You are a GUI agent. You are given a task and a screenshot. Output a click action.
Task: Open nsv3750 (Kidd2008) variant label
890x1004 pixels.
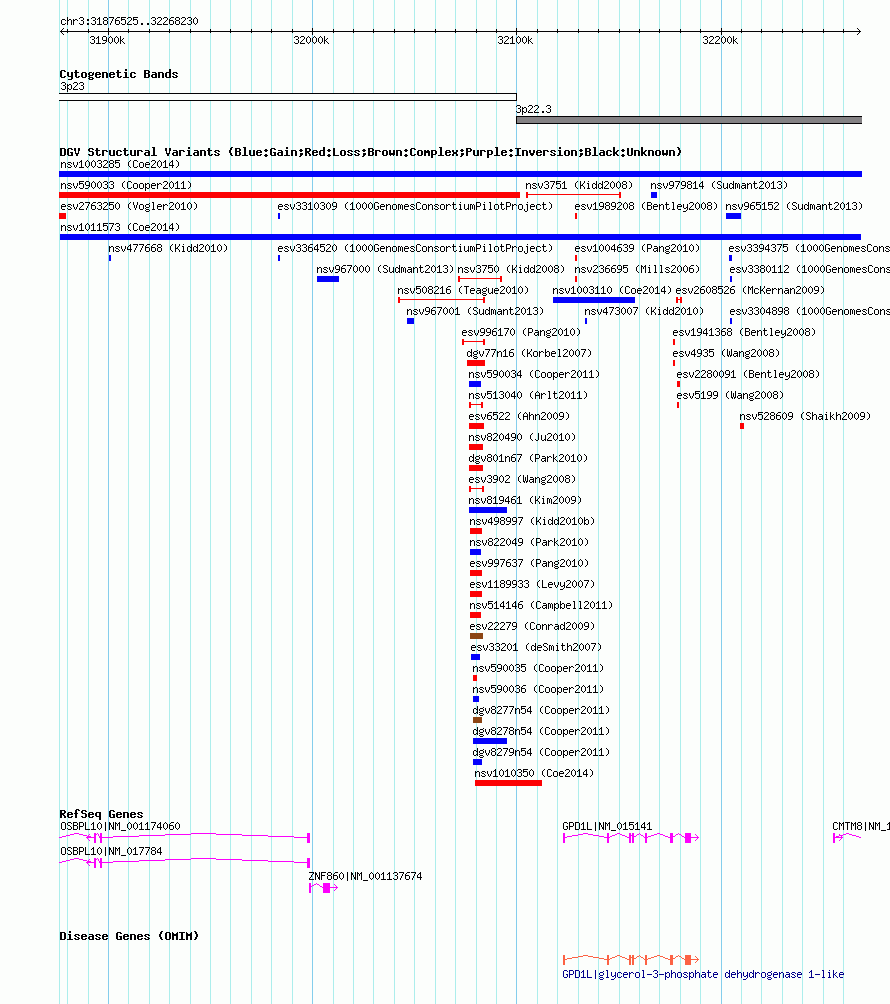511,270
